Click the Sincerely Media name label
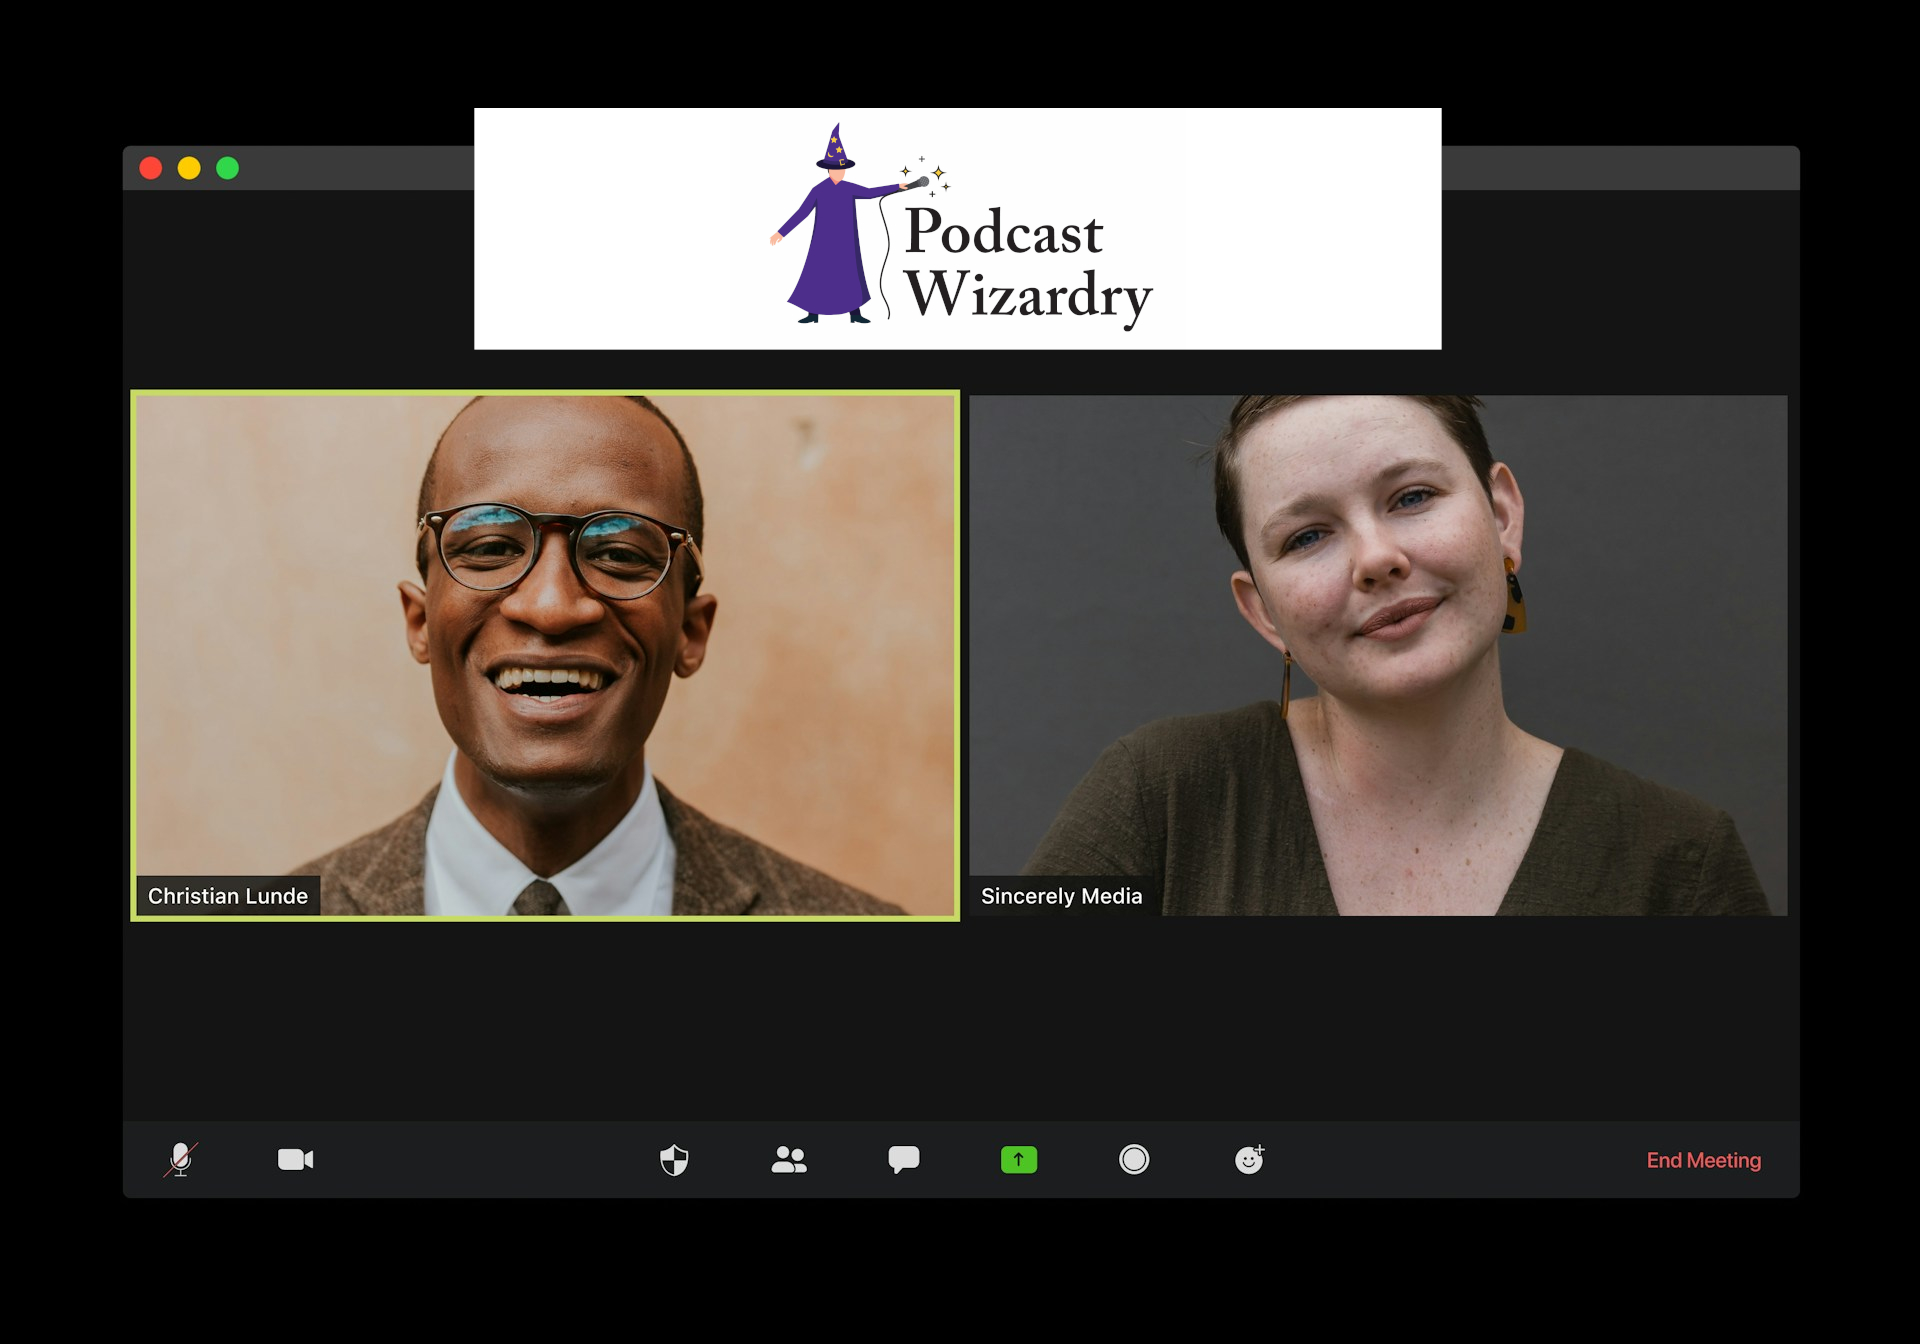 point(1061,896)
